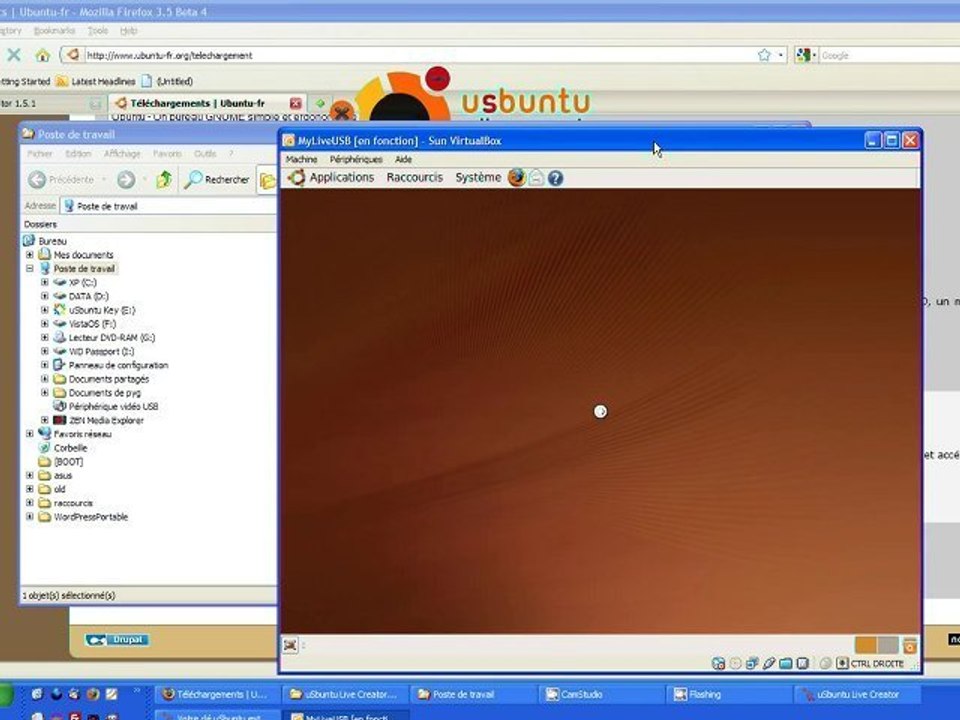Screen dimensions: 960x720
Task: Open uSbuntu Live Creator with dart icon
Action: pyautogui.click(x=857, y=694)
